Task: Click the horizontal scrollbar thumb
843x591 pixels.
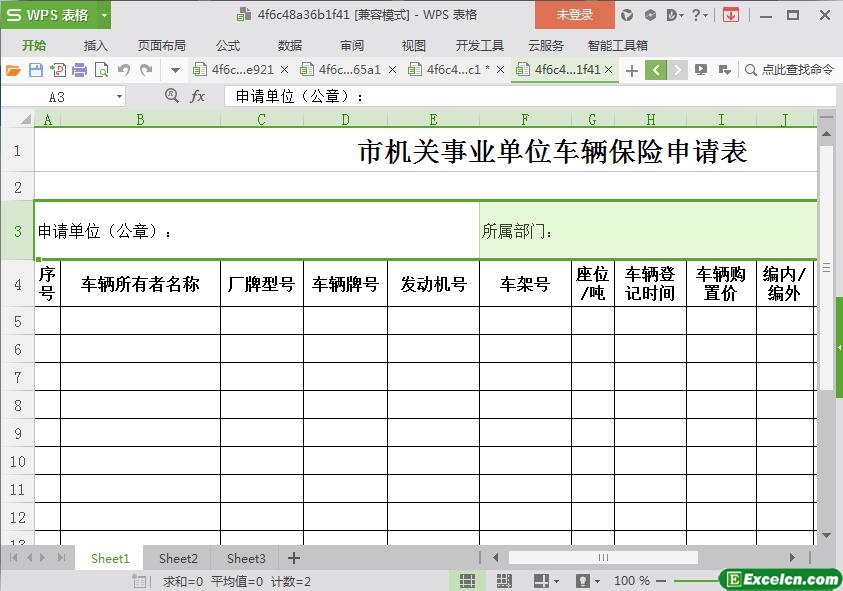Action: tap(603, 558)
